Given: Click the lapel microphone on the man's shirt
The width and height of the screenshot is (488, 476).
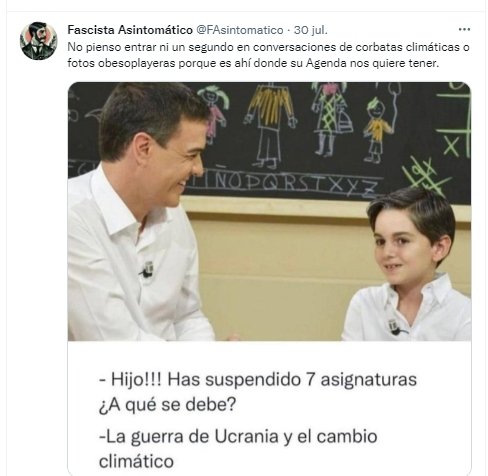Looking at the screenshot, I should [147, 270].
